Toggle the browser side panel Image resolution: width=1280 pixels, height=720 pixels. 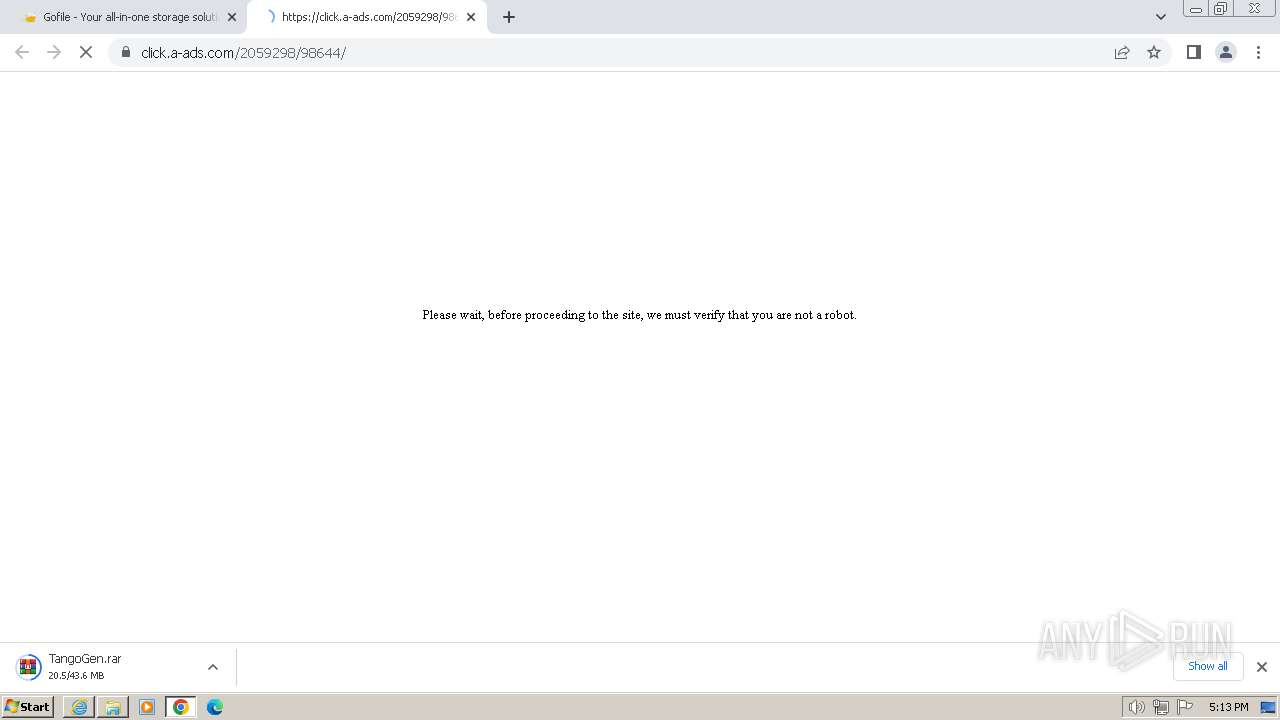(x=1194, y=52)
